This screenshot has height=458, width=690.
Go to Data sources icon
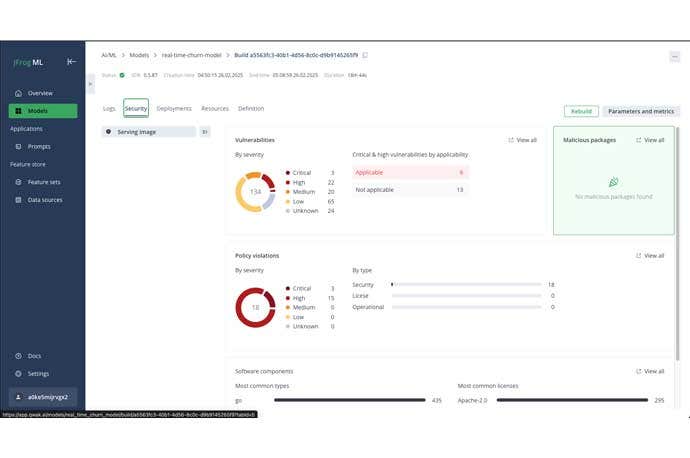19,200
